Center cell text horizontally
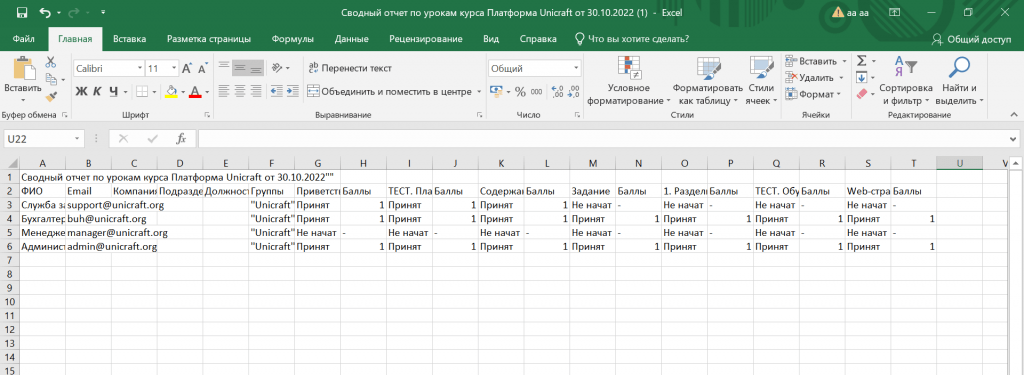Viewport: 1024px width, 375px height. (240, 91)
